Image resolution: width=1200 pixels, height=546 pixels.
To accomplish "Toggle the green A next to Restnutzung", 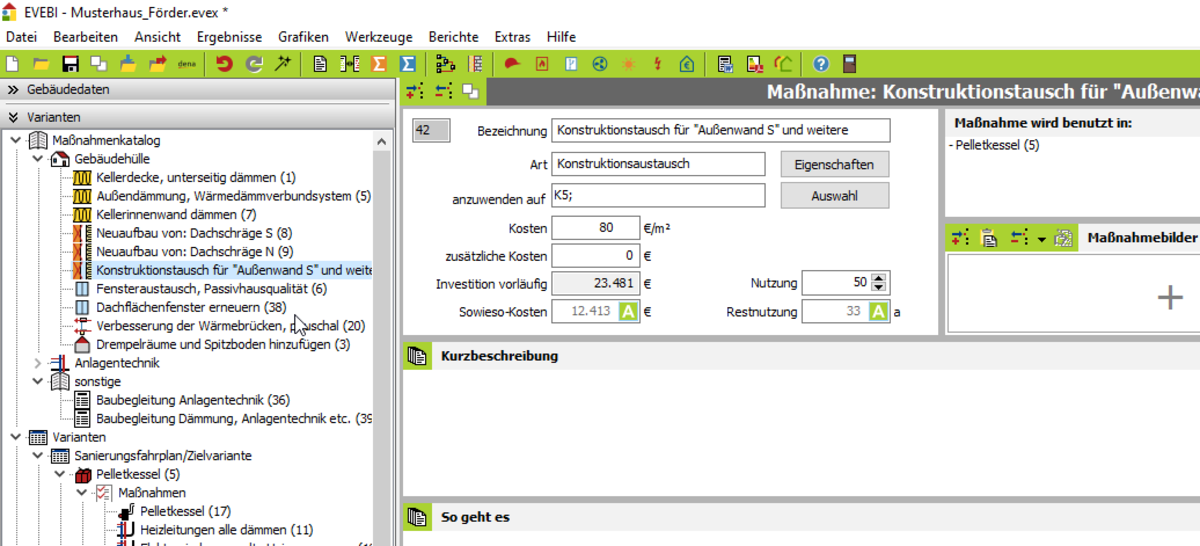I will (x=878, y=312).
